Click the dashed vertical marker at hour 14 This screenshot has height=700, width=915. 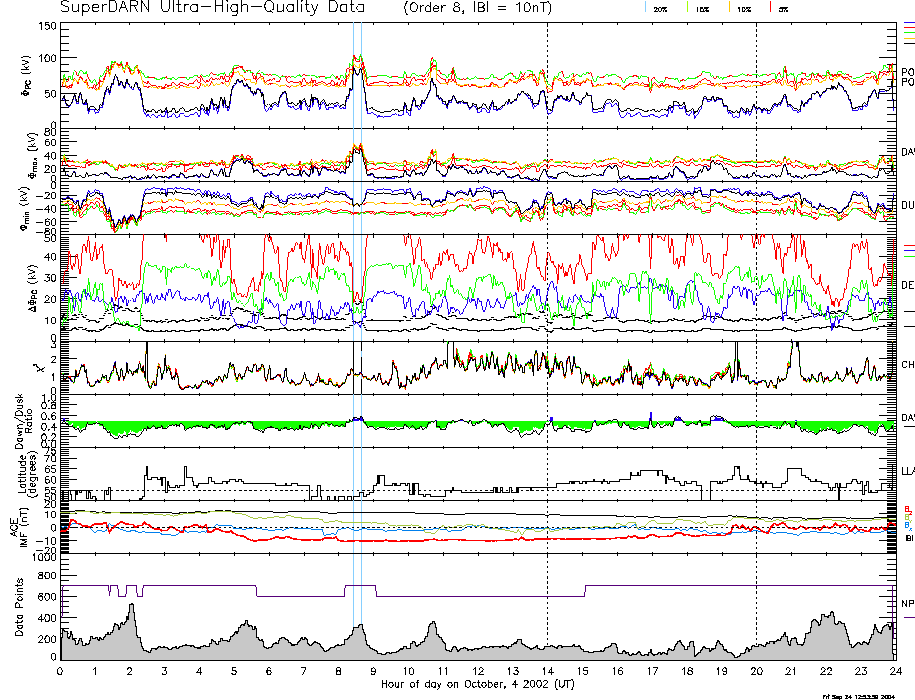[x=547, y=300]
